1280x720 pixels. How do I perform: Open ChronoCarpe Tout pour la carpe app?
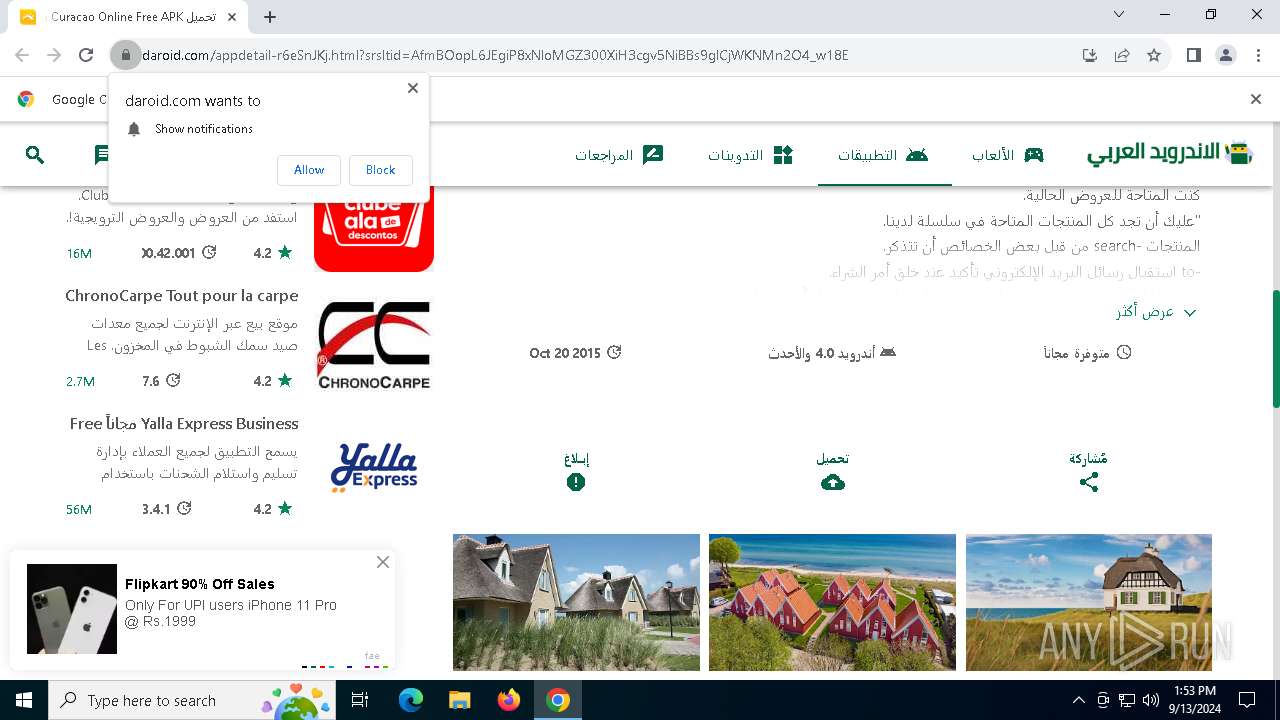tap(182, 296)
